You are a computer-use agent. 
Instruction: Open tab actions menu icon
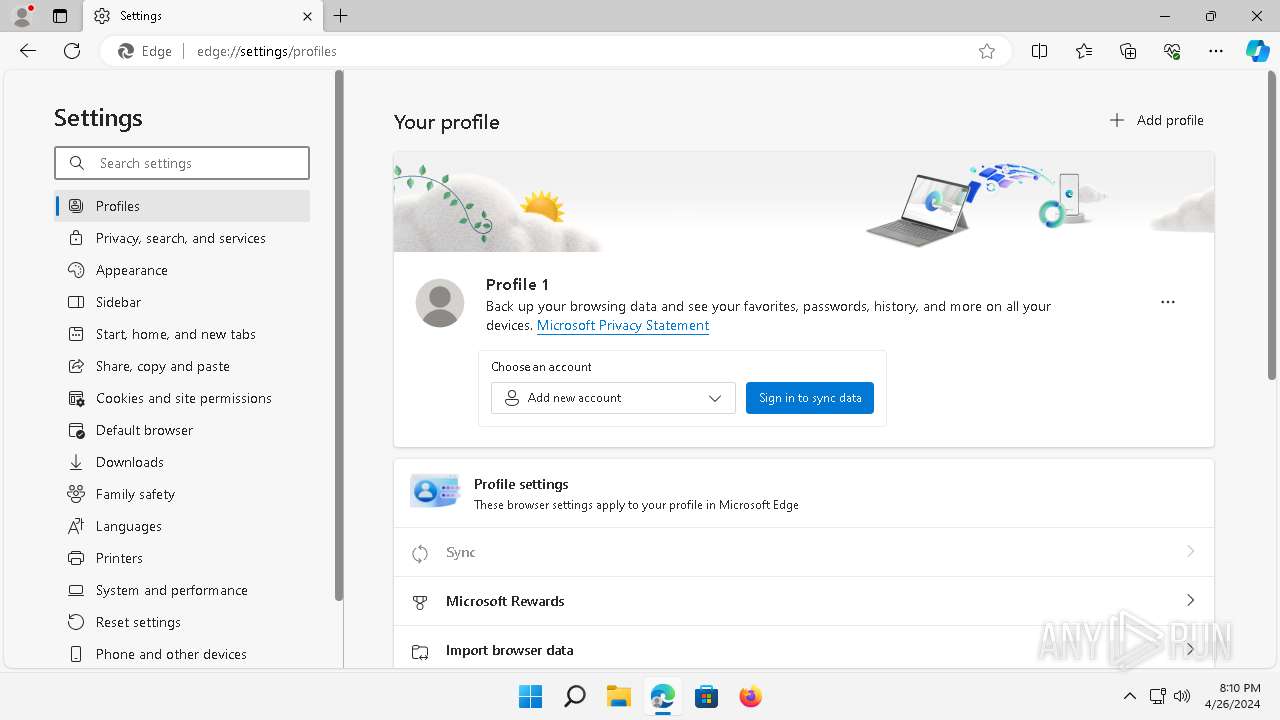tap(60, 16)
